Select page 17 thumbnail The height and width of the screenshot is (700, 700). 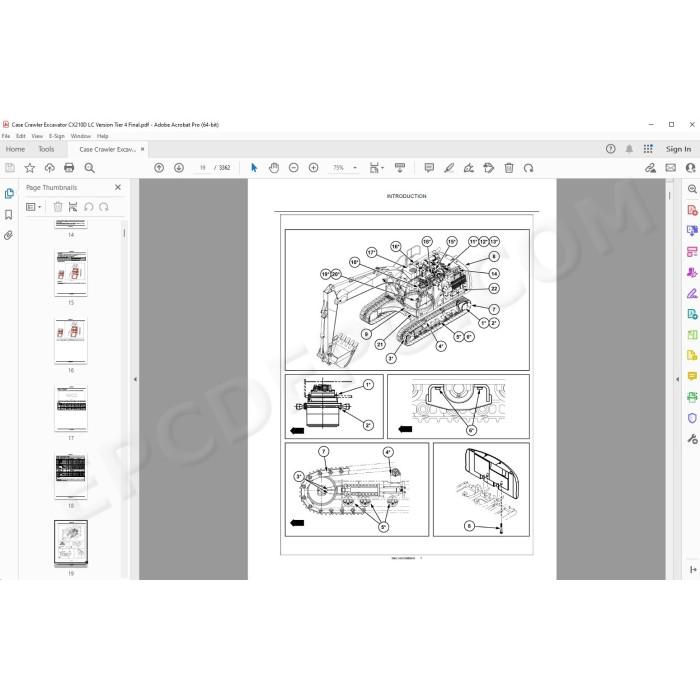[71, 408]
